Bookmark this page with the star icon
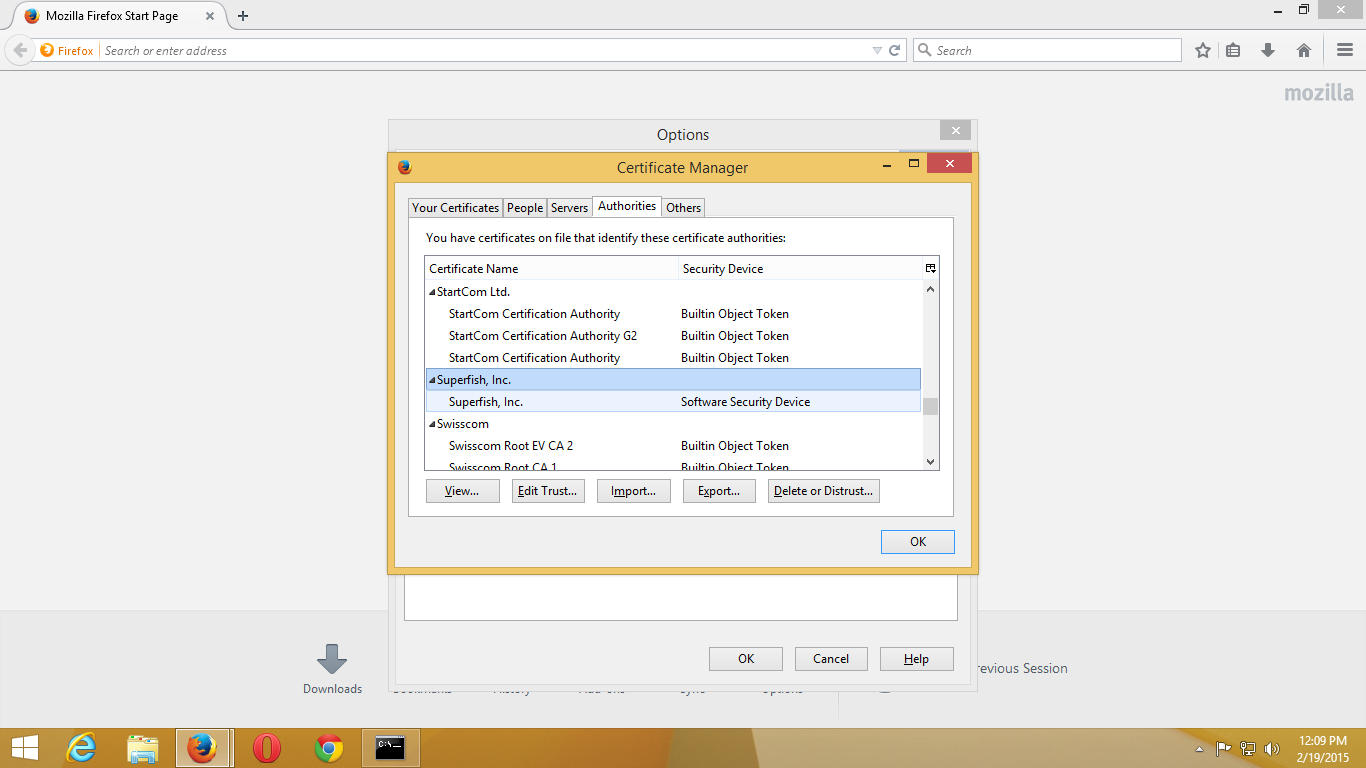The image size is (1366, 768). point(1203,50)
